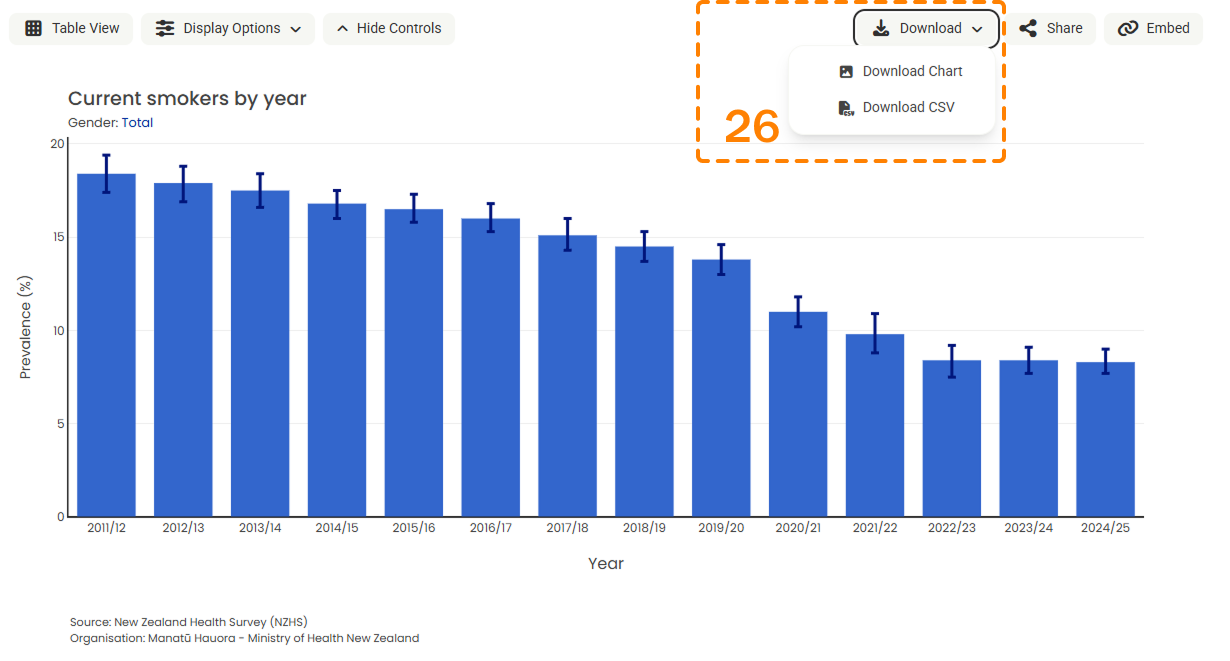
Task: Select the Download CSV menu option
Action: click(x=908, y=108)
